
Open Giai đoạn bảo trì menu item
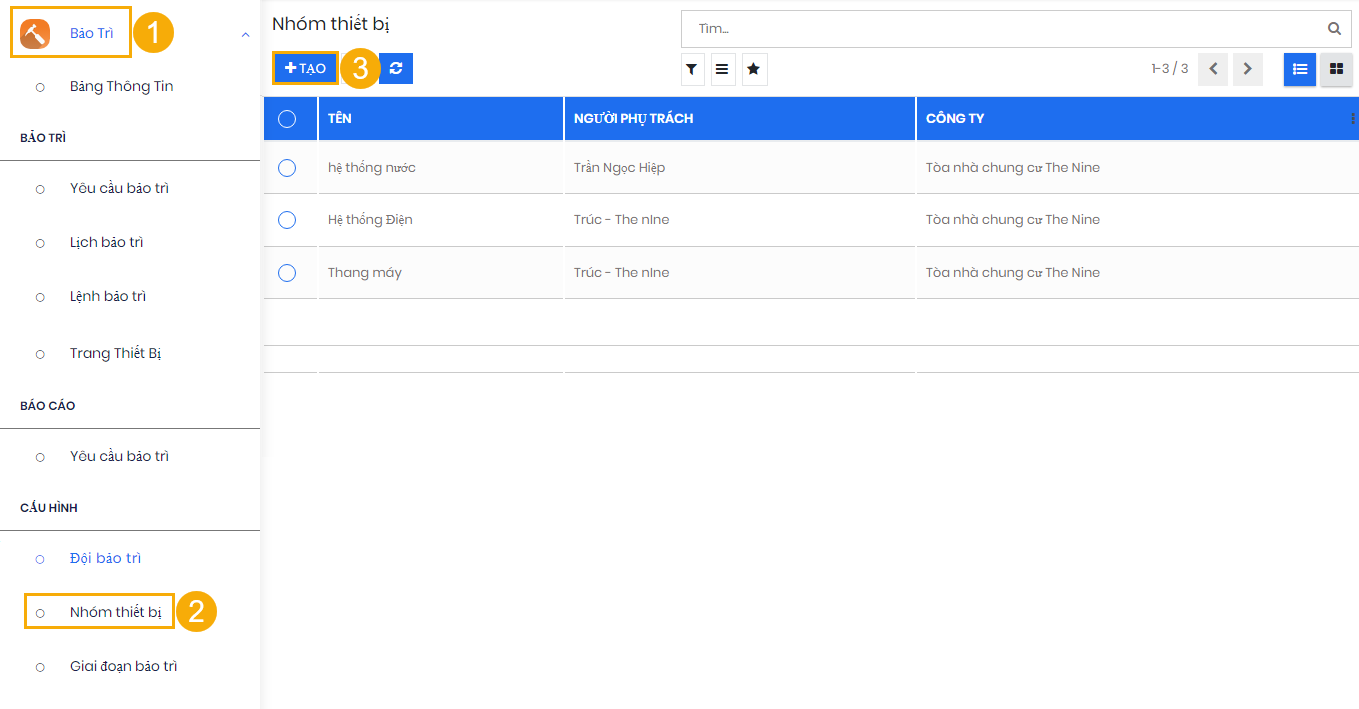(x=124, y=667)
